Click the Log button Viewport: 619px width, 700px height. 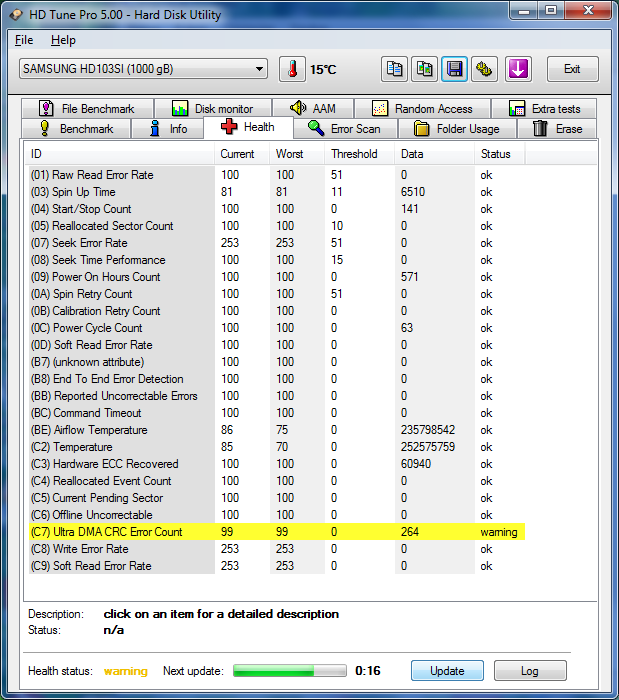530,671
